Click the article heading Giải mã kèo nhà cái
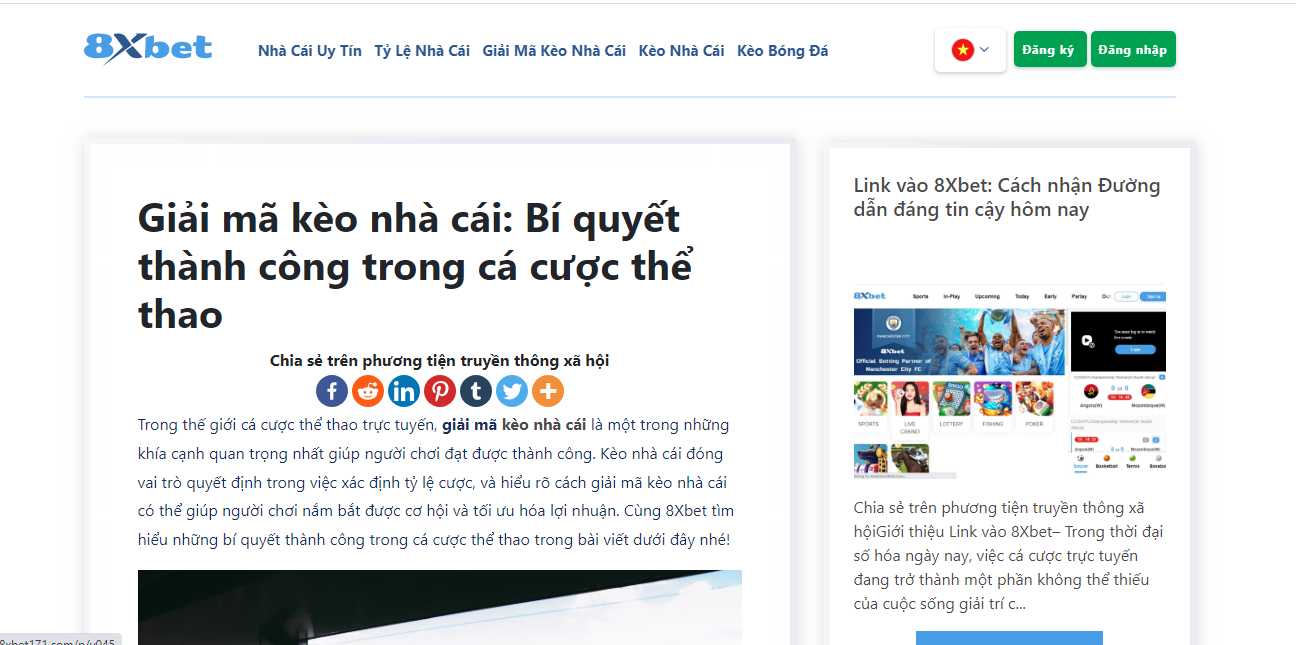 416,266
